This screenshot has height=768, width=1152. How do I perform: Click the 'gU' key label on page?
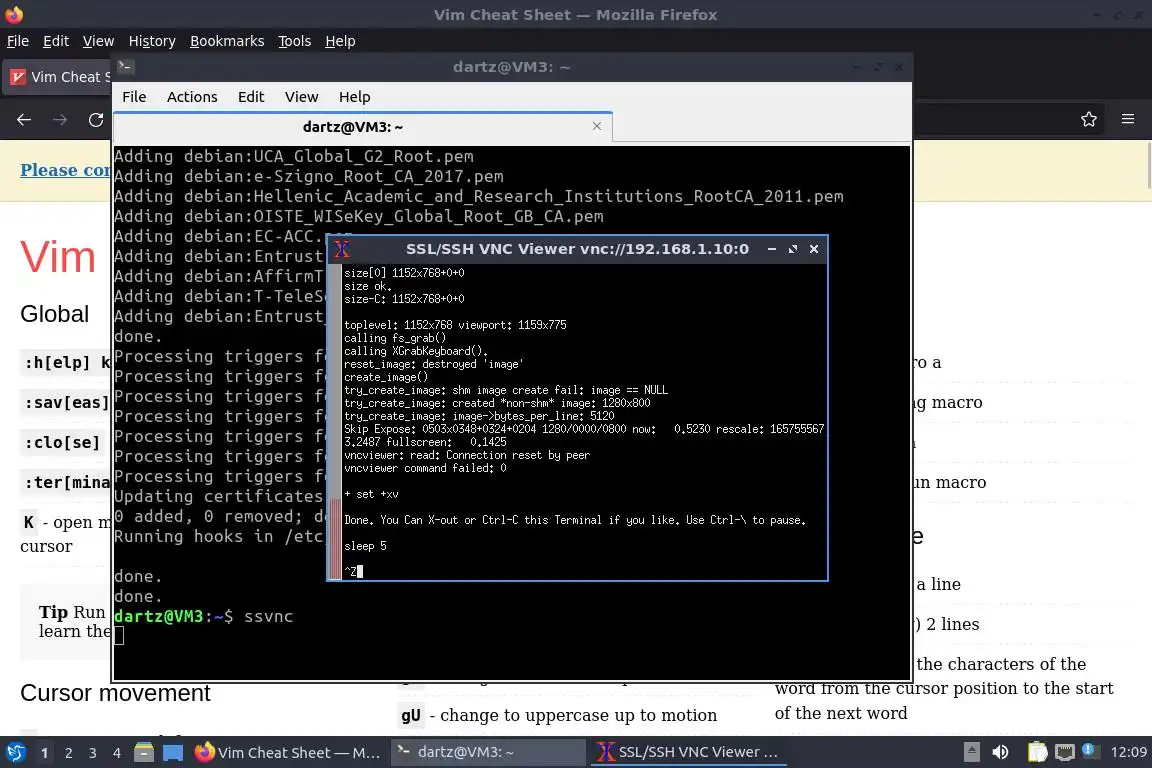tap(411, 715)
